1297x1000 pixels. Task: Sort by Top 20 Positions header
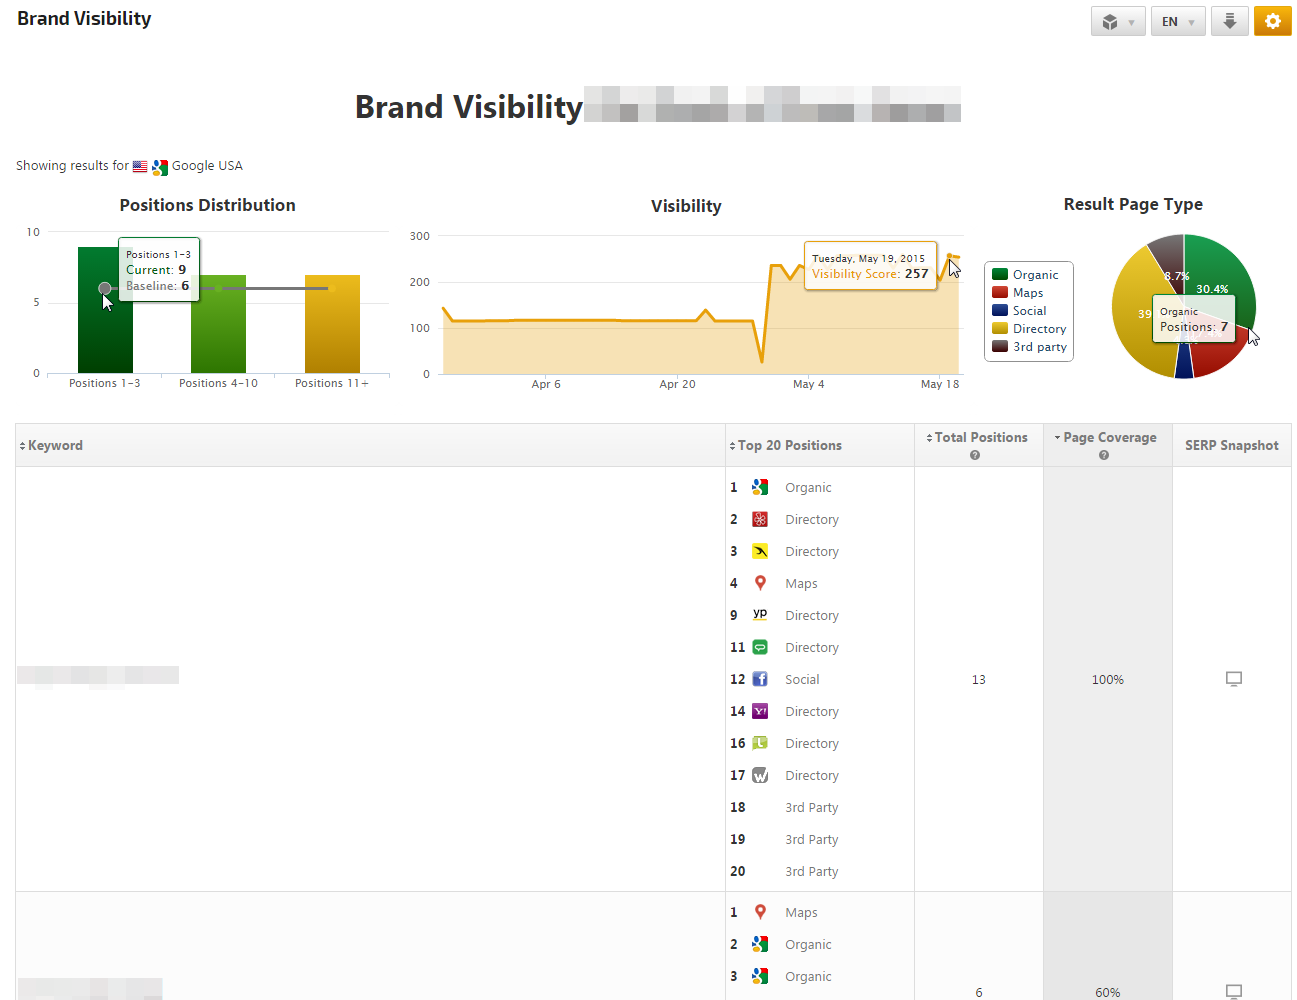[x=789, y=446]
